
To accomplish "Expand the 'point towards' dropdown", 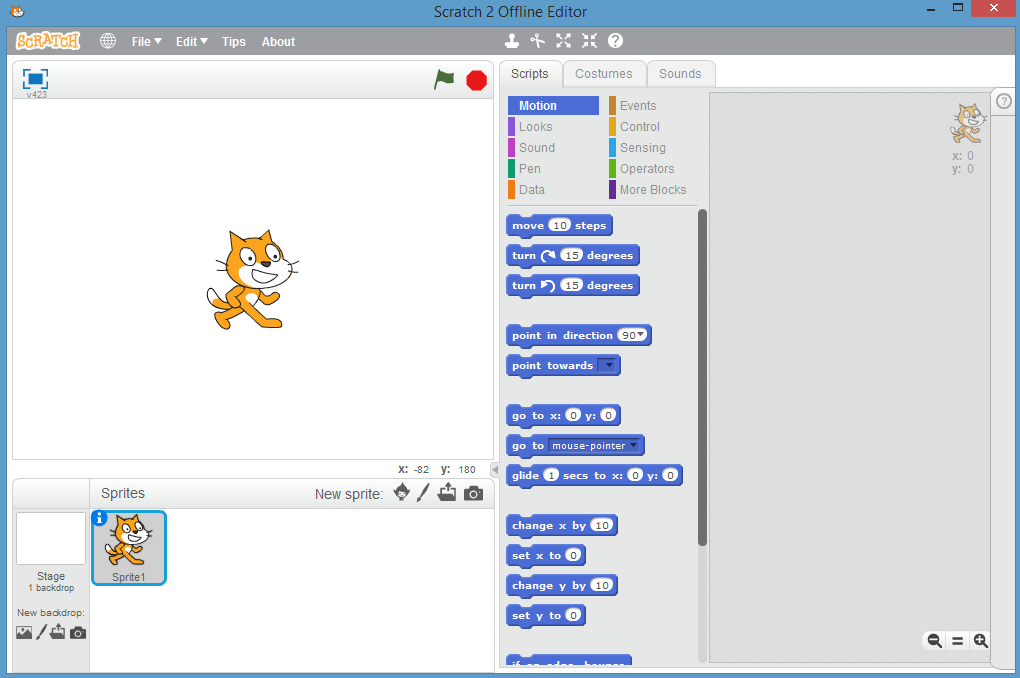I will tap(607, 366).
